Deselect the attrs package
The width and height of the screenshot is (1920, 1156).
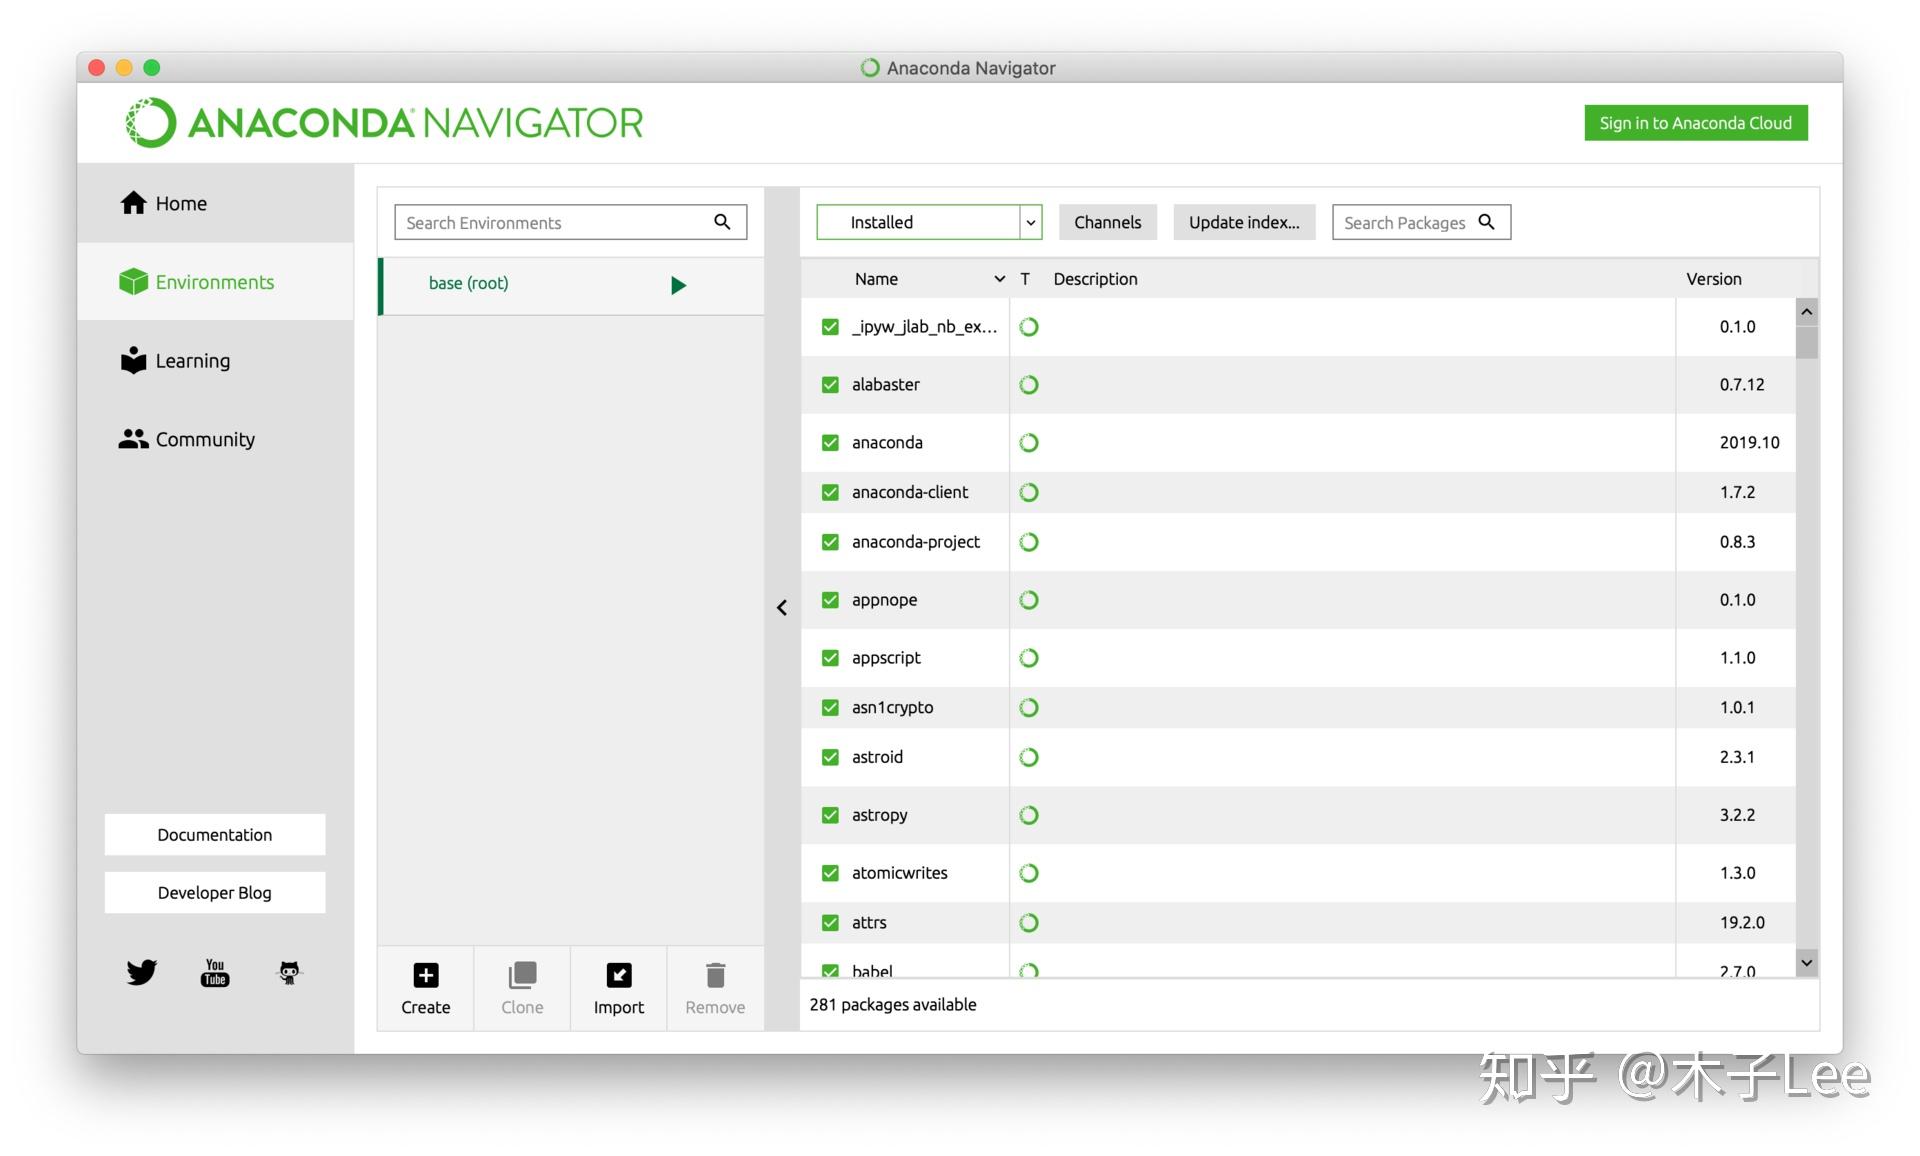pyautogui.click(x=830, y=922)
